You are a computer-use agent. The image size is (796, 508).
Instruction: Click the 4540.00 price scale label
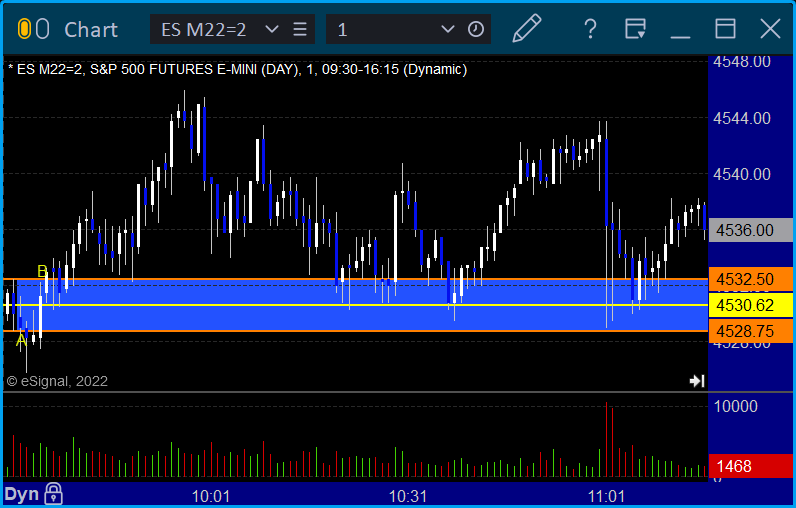click(x=742, y=174)
